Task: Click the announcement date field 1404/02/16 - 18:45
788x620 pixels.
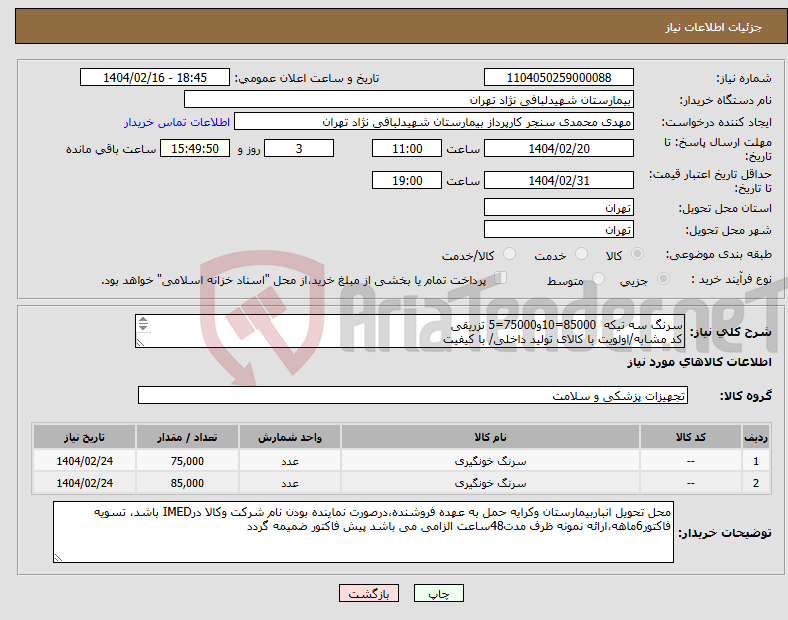Action: 155,77
